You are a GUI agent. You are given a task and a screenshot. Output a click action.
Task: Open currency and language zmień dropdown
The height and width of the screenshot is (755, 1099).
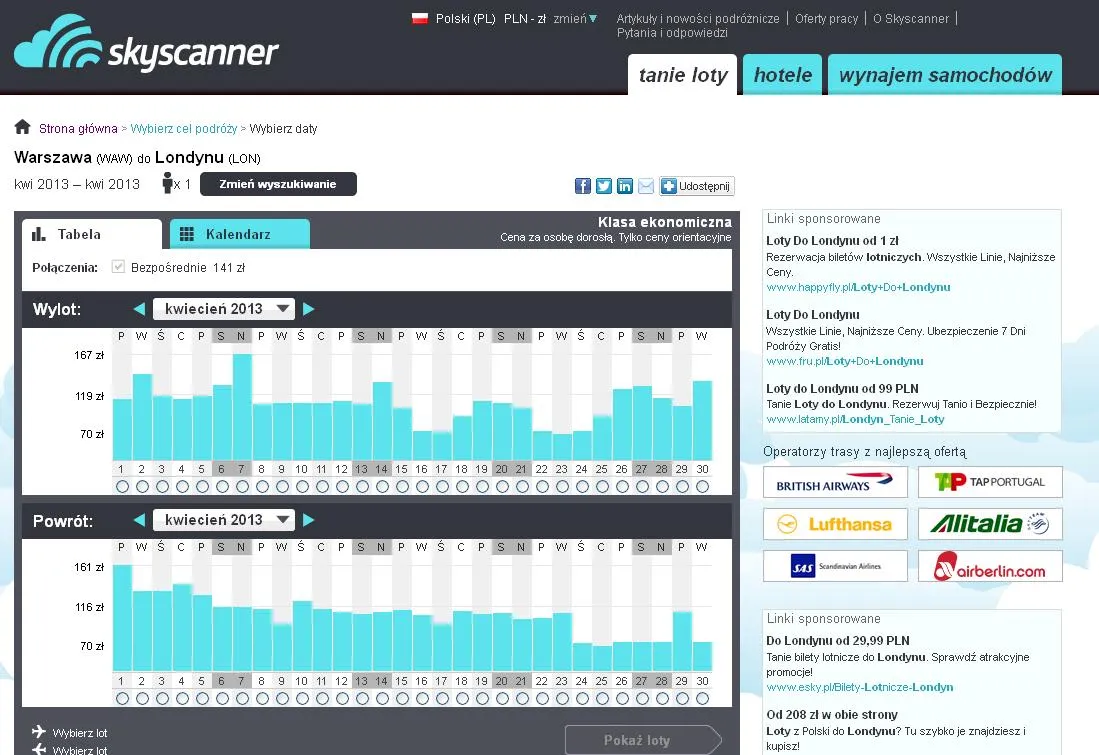(x=575, y=18)
